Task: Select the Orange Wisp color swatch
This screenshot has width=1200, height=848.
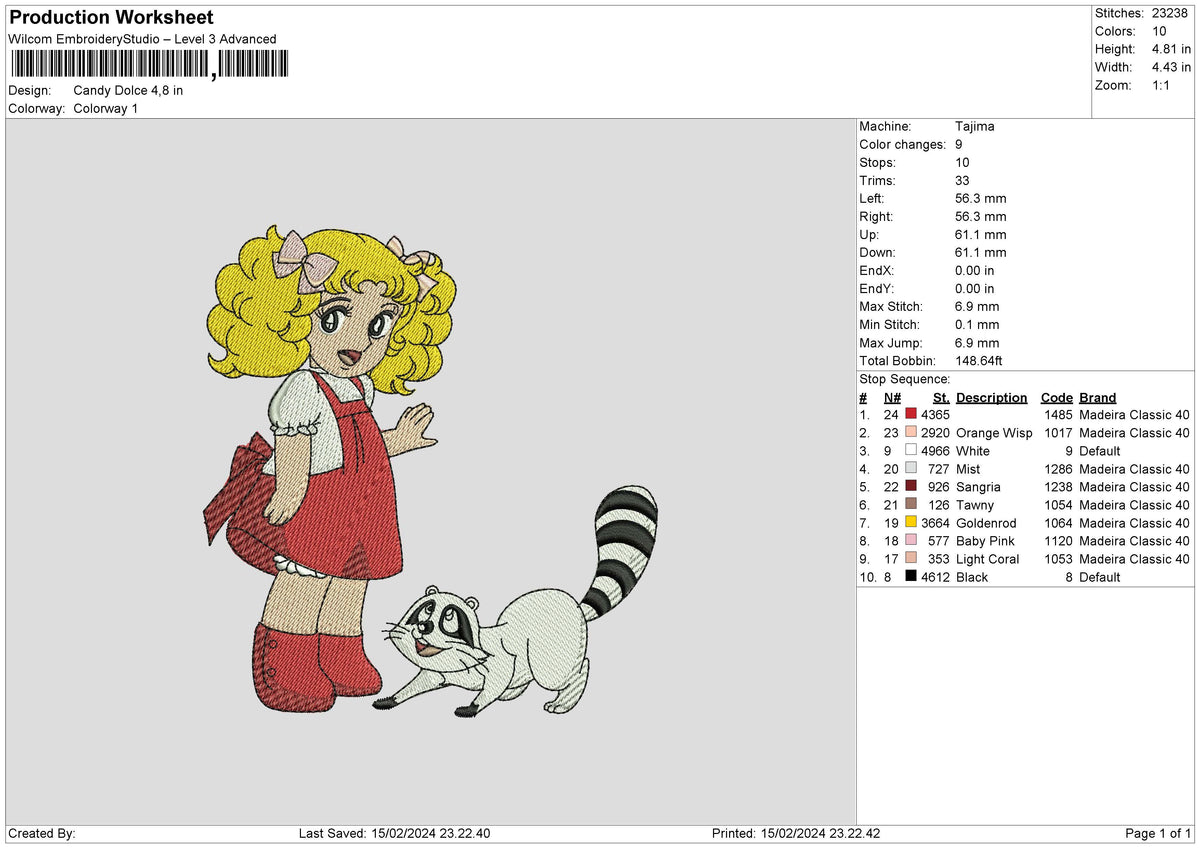Action: click(911, 432)
